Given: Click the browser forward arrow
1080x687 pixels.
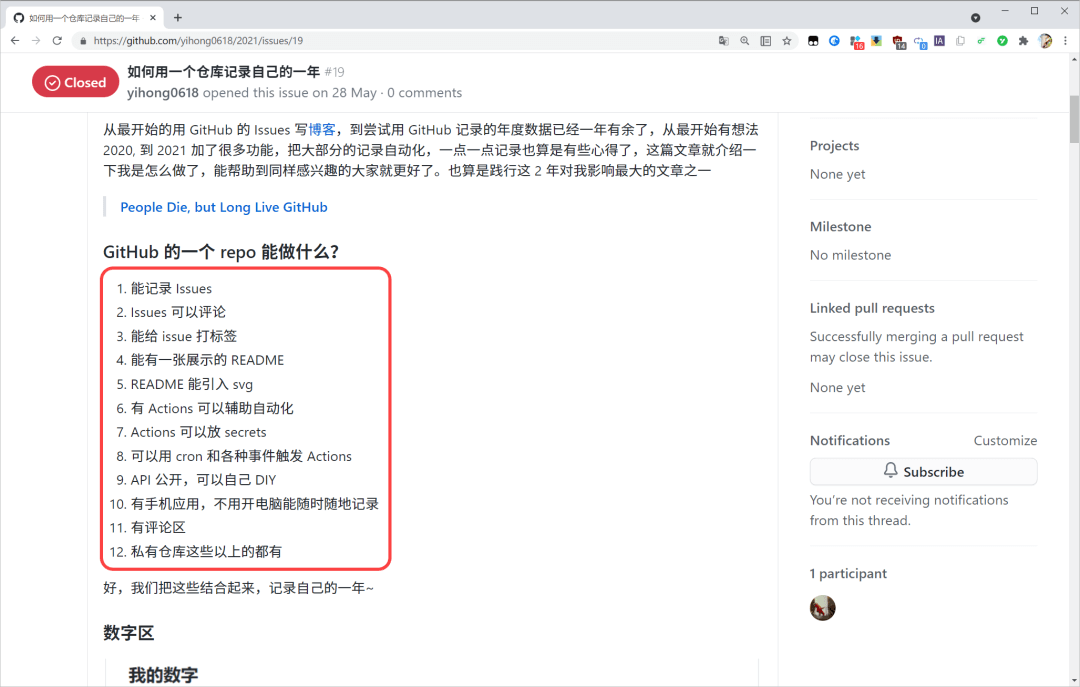Looking at the screenshot, I should tap(36, 41).
